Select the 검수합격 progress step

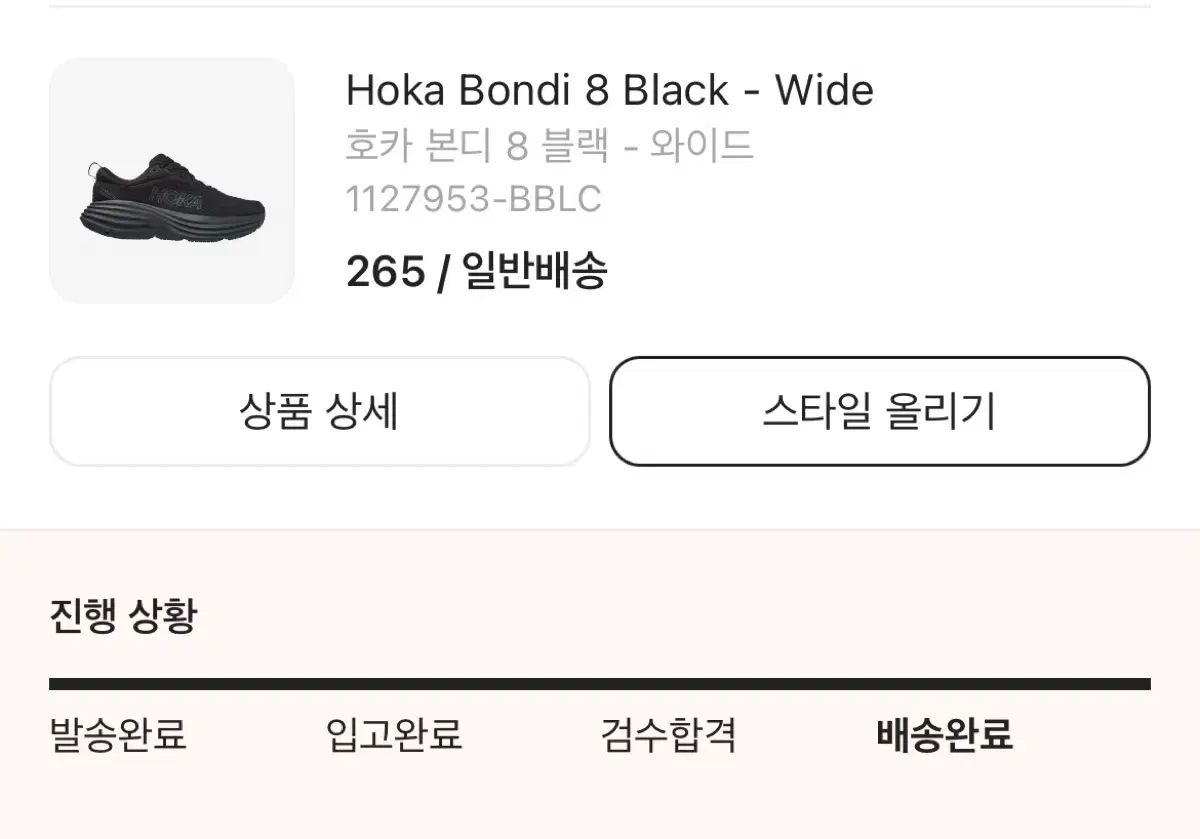coord(669,735)
